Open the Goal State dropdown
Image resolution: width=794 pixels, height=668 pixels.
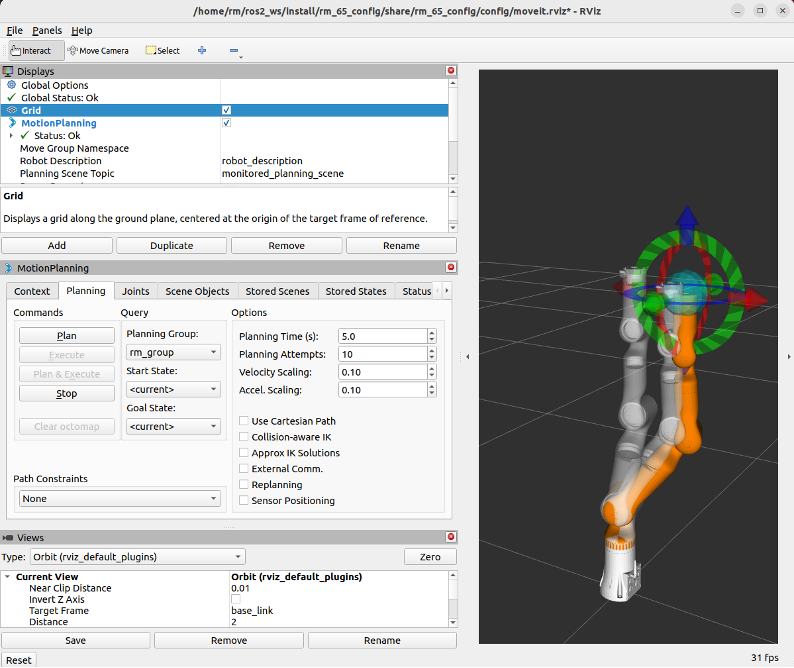(173, 426)
